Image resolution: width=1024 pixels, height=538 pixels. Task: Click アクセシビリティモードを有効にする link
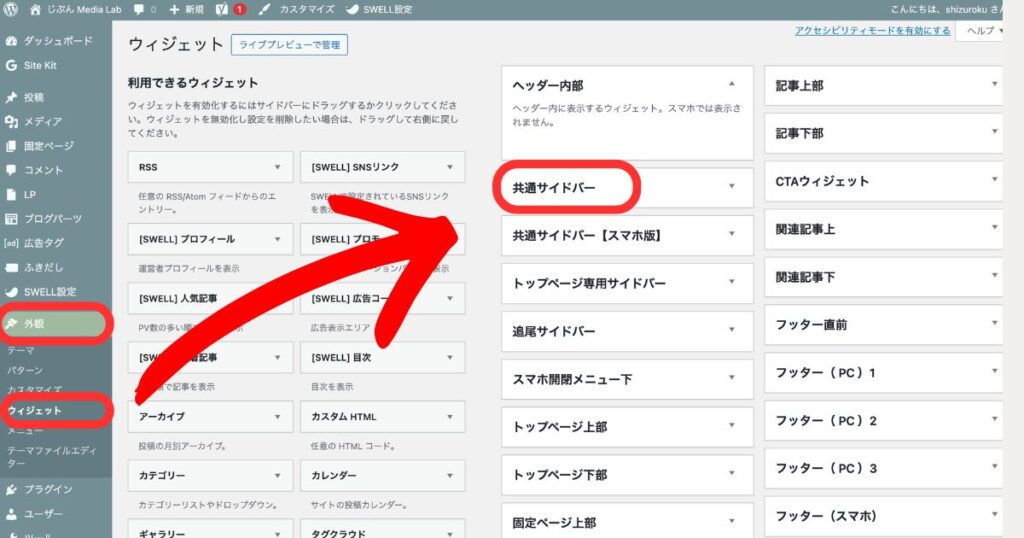tap(872, 31)
